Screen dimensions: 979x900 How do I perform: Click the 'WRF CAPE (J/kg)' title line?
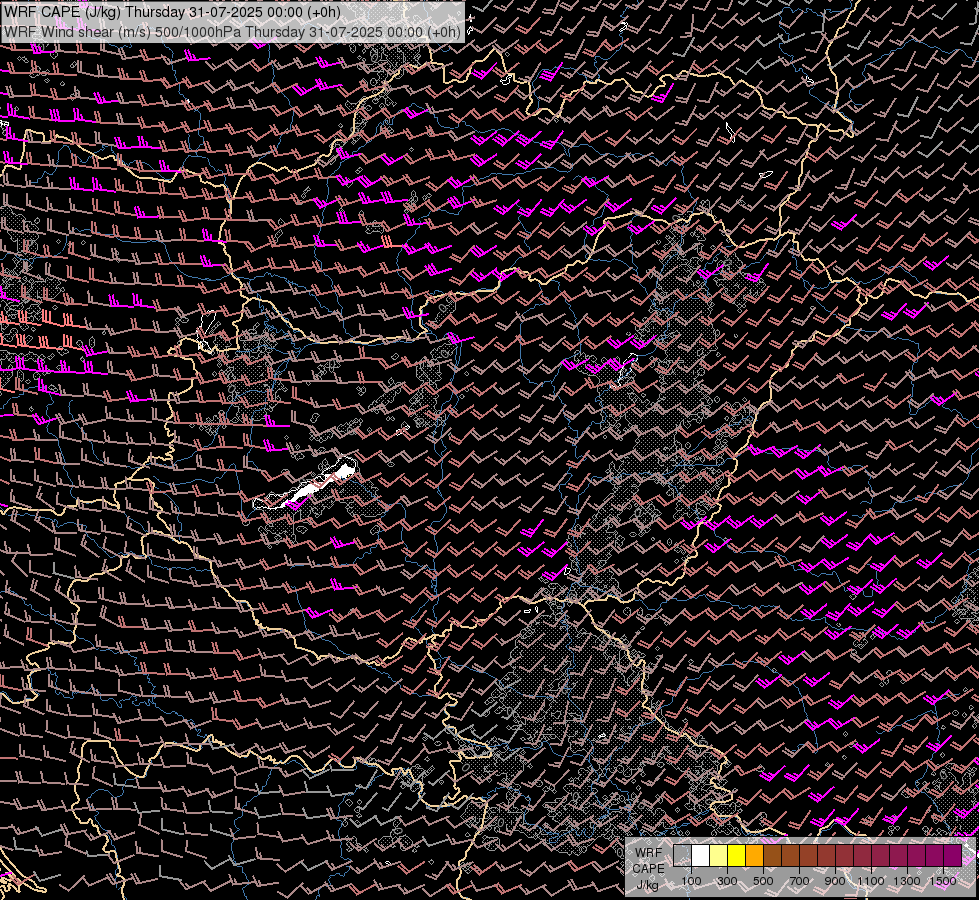point(172,12)
